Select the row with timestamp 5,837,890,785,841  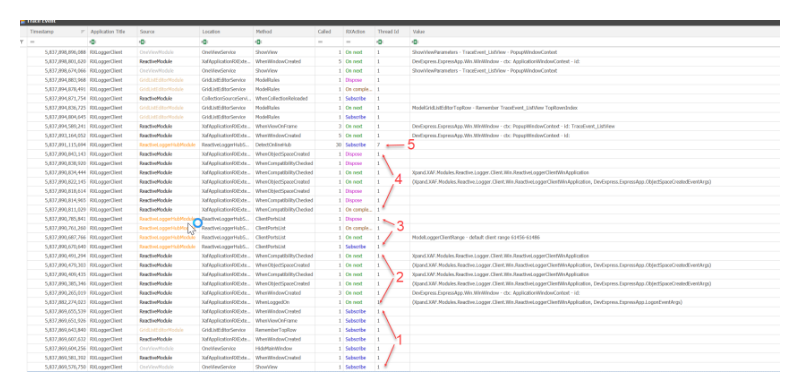[403, 218]
